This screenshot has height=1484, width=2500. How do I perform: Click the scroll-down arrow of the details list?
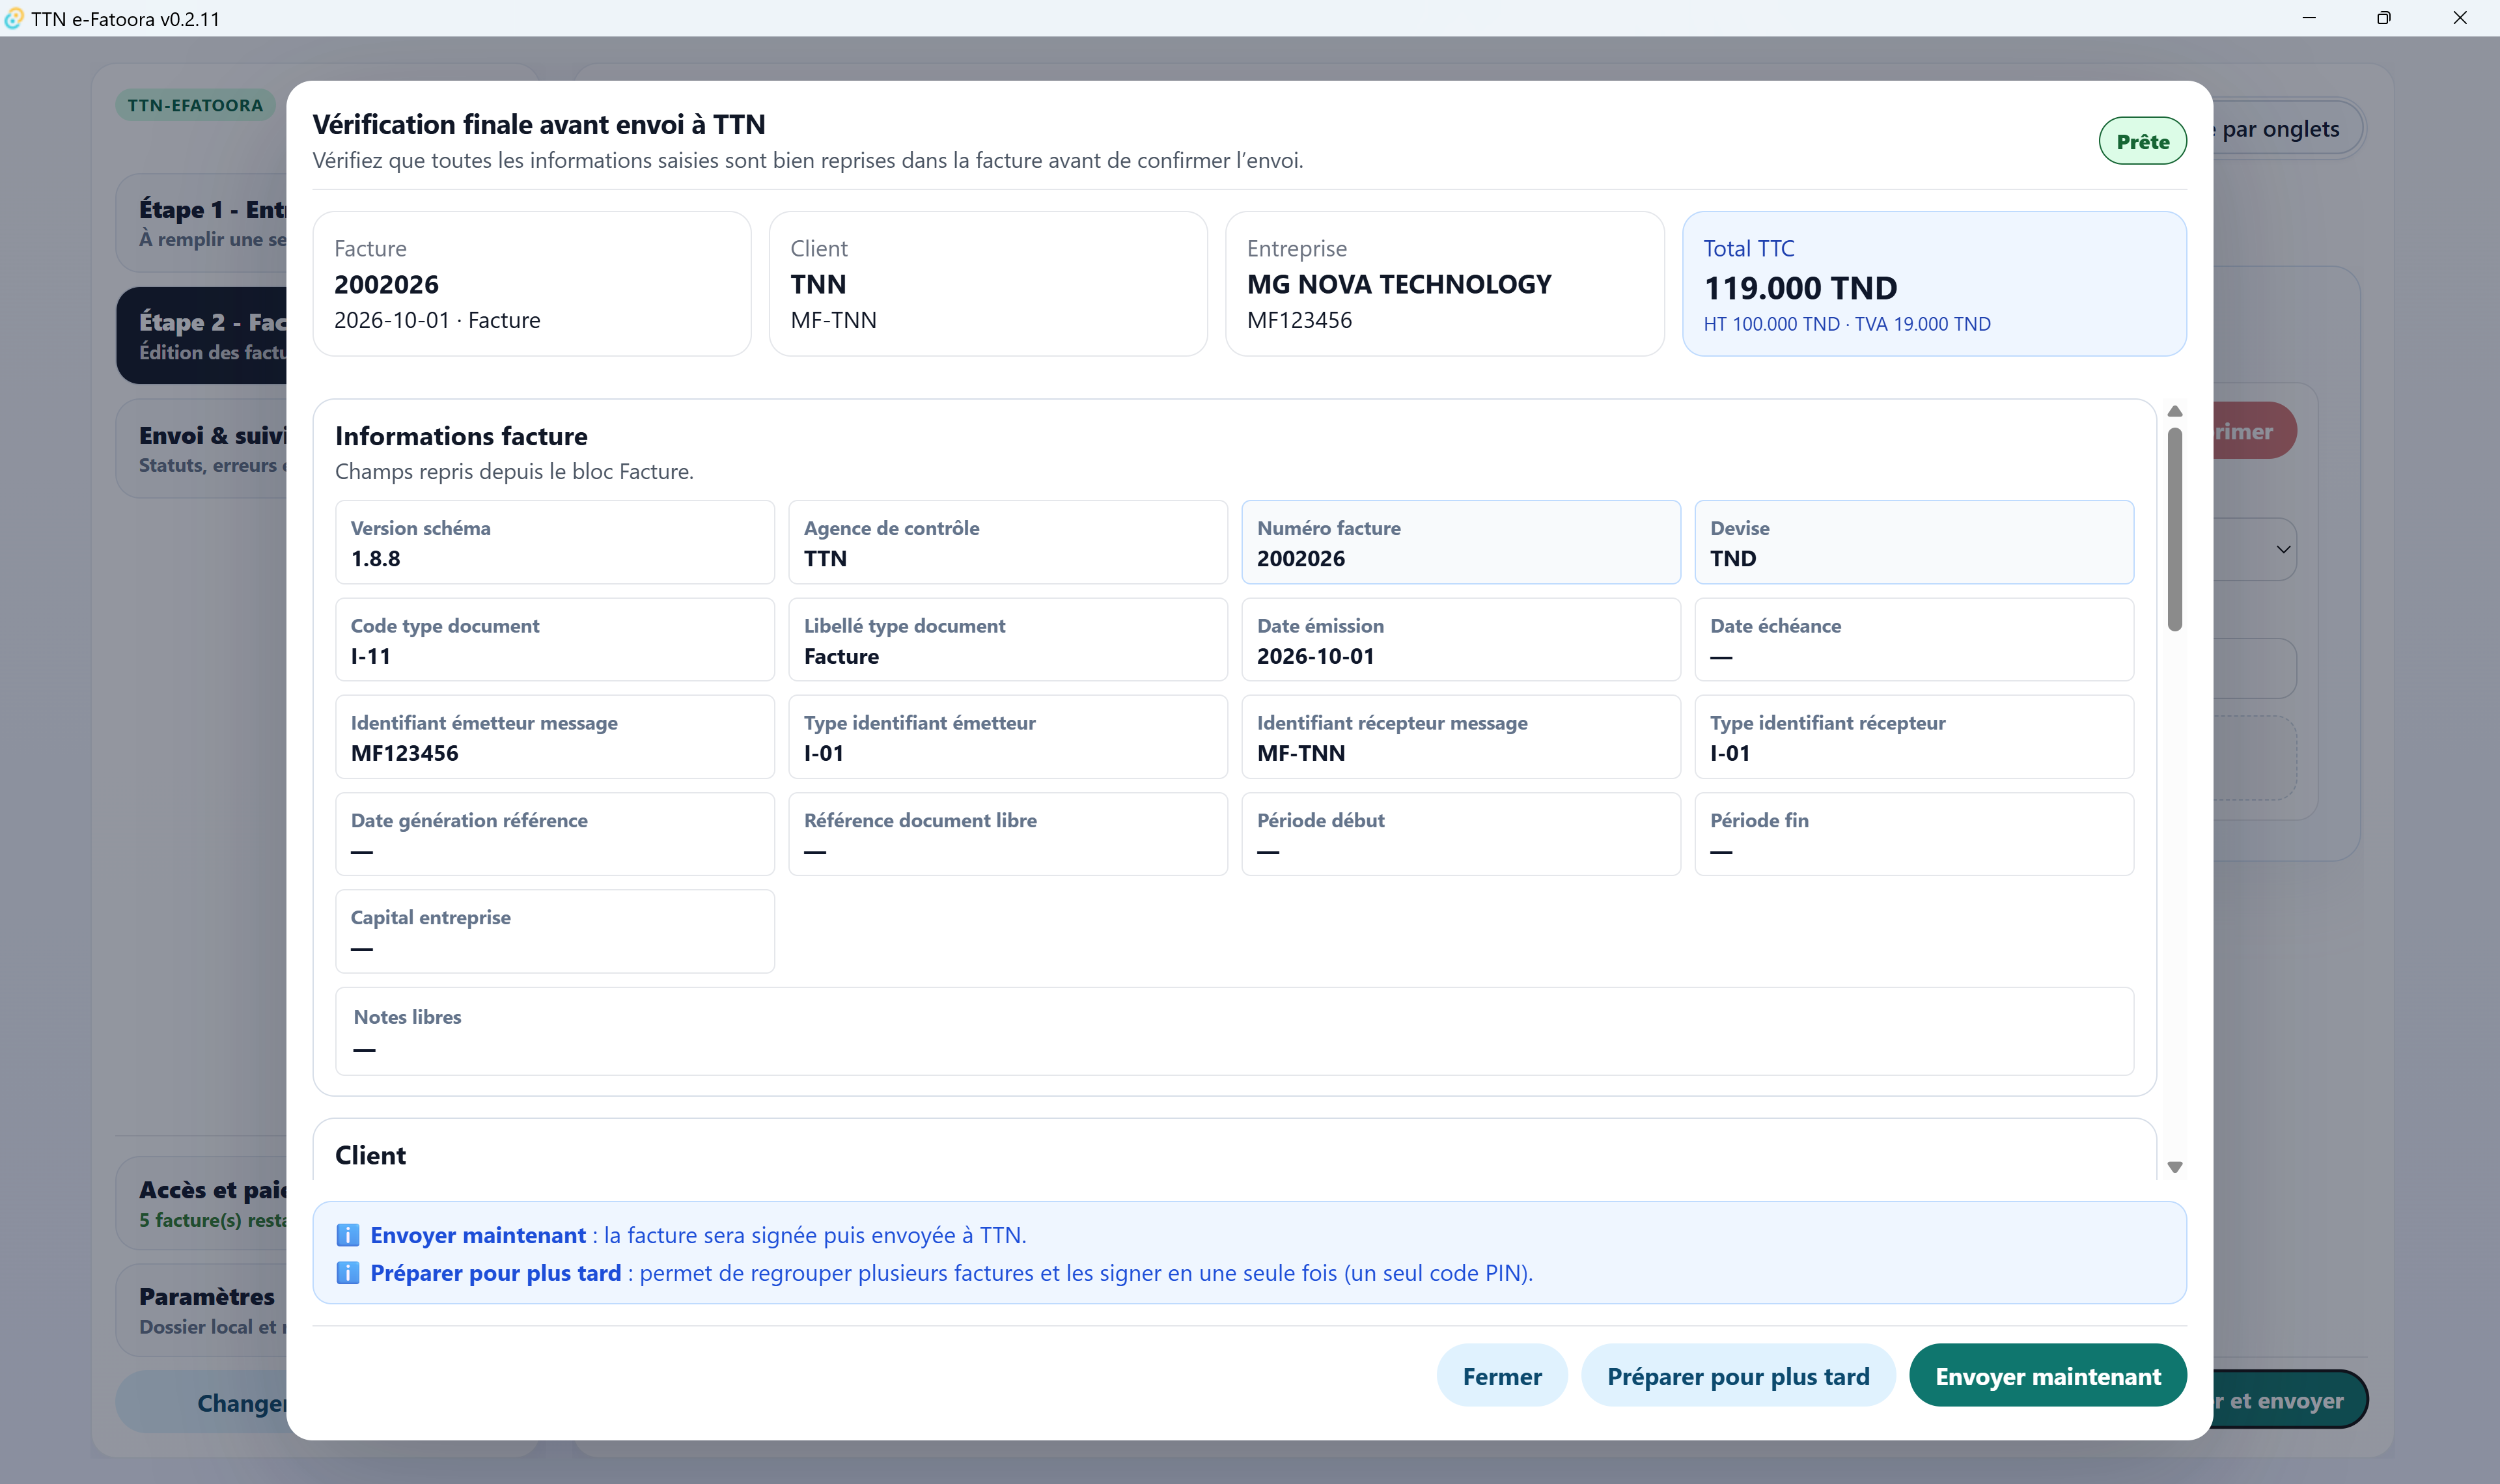pyautogui.click(x=2174, y=1167)
